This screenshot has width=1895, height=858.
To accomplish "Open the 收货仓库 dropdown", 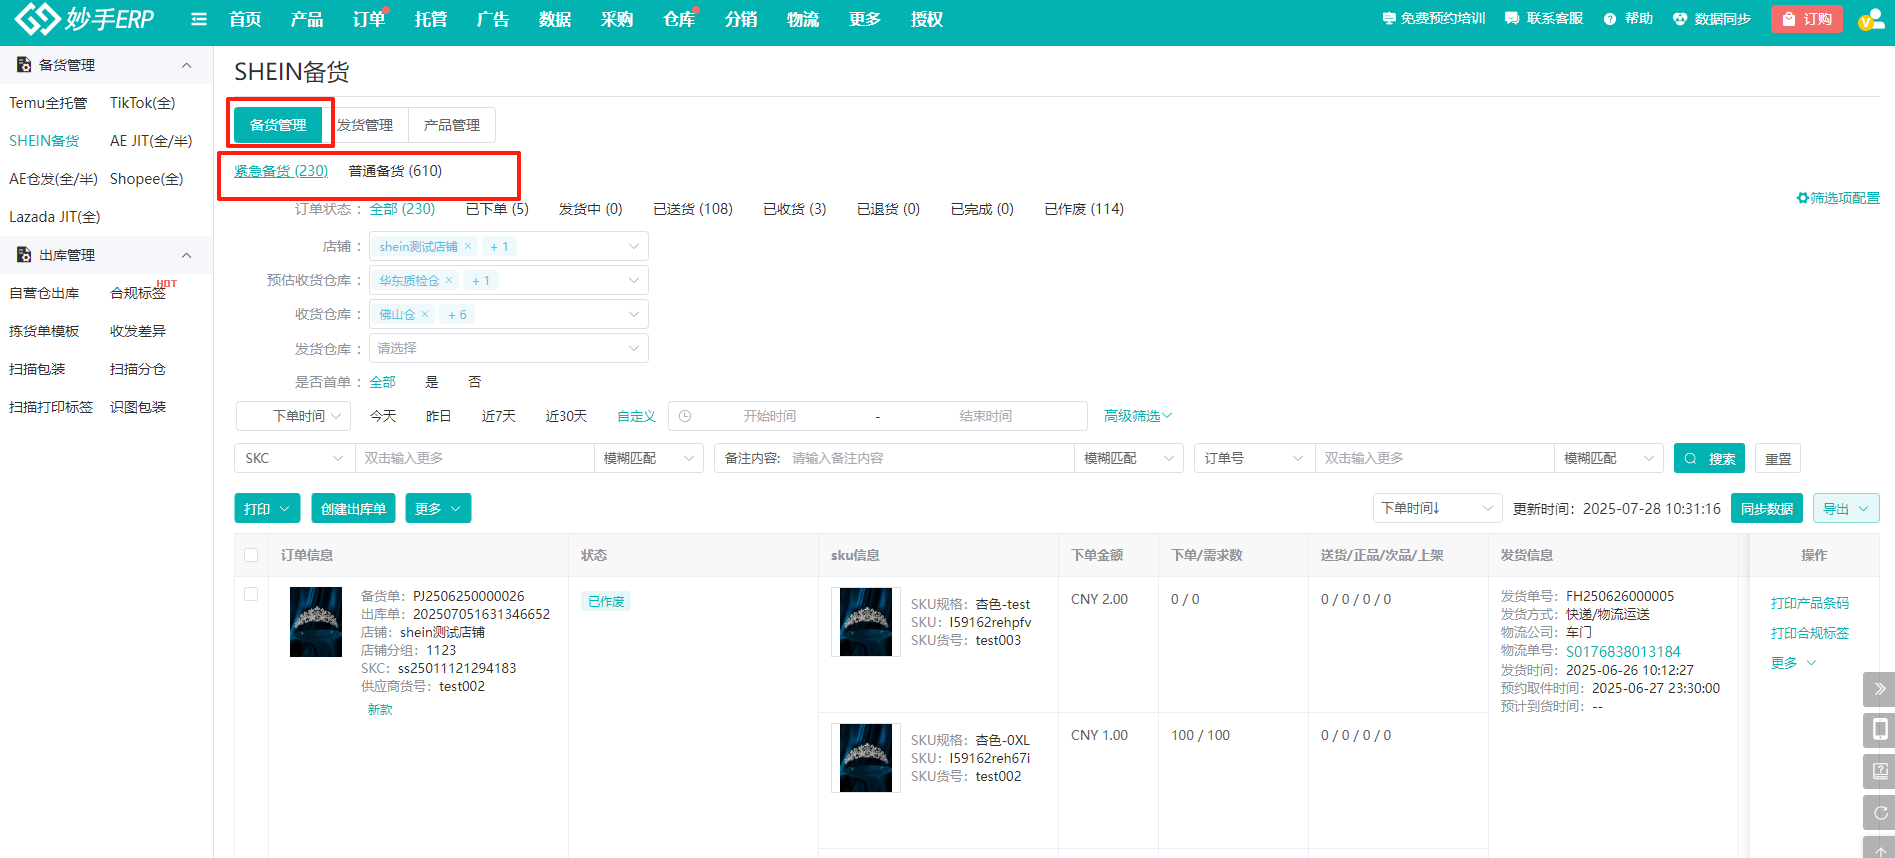I will [x=509, y=314].
